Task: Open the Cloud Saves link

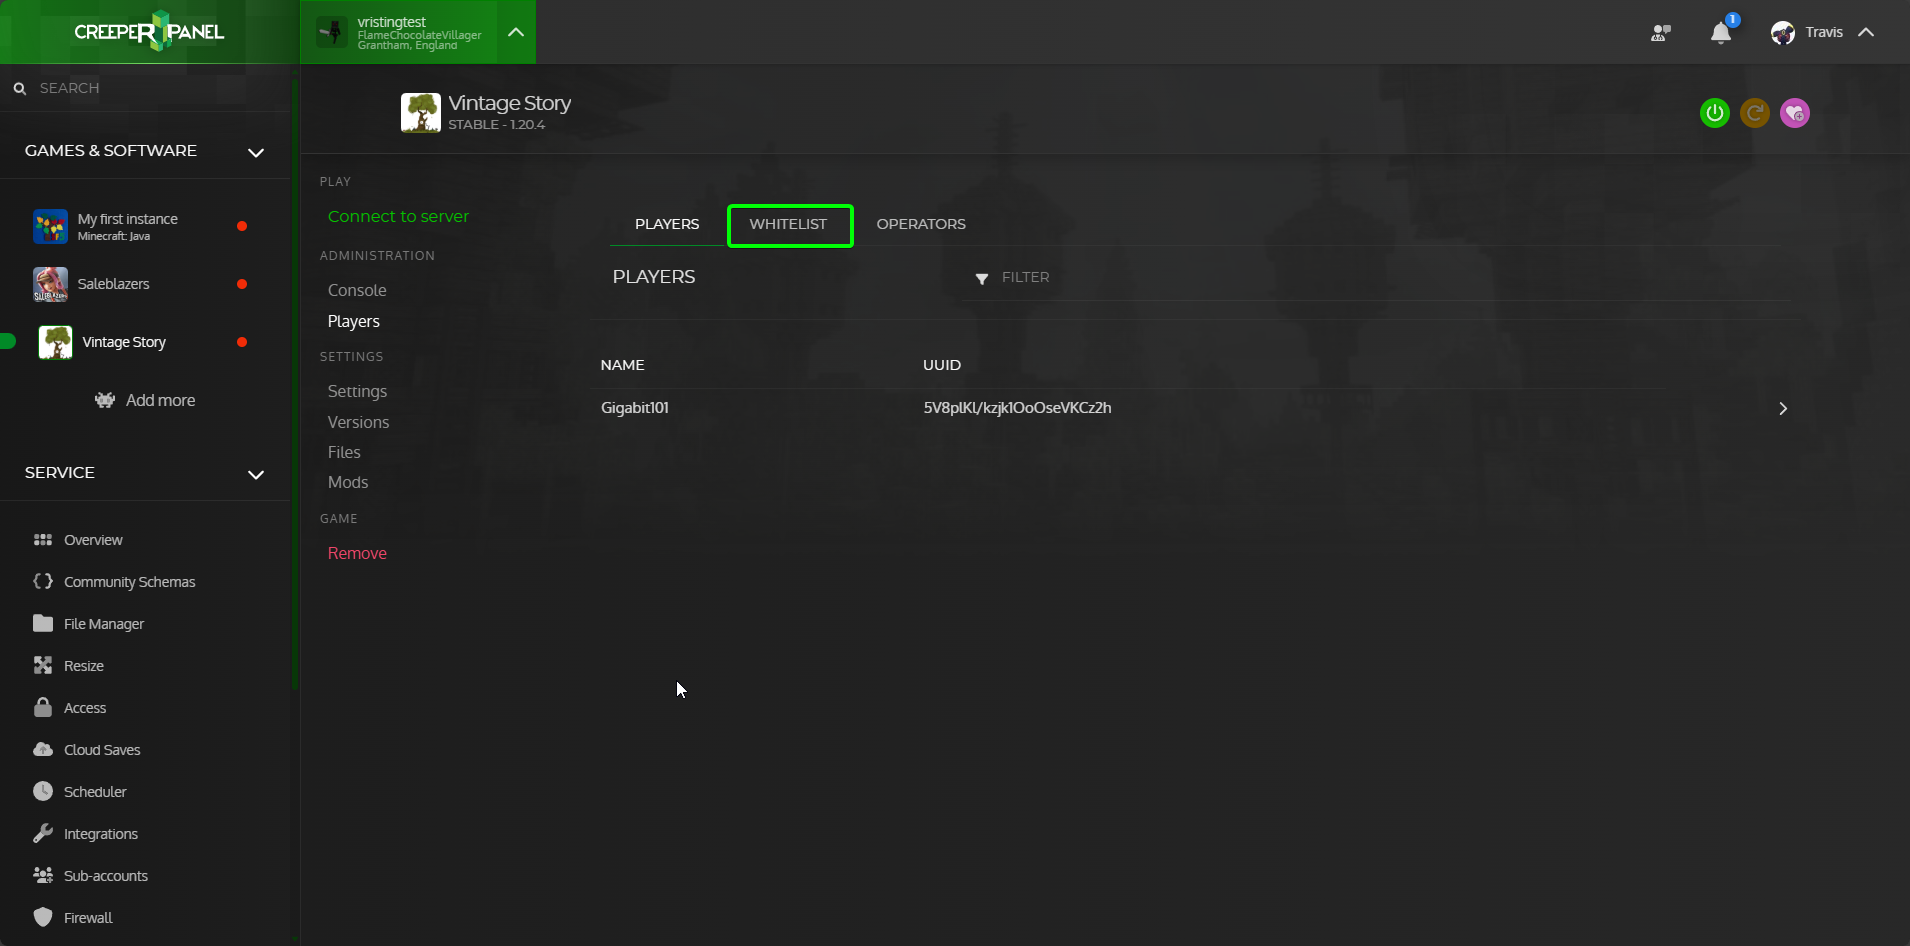Action: [102, 750]
